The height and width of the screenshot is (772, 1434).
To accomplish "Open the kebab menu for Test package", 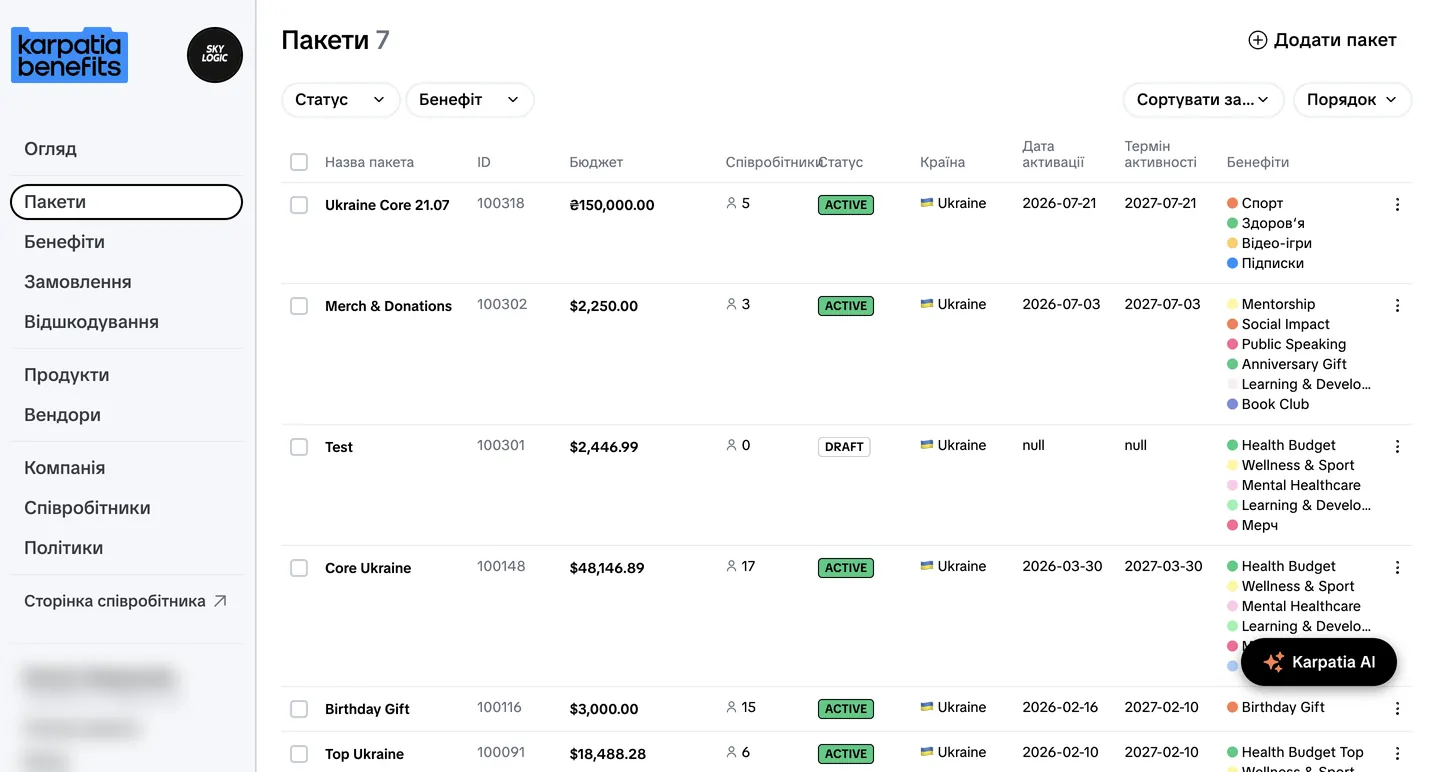I will (x=1397, y=446).
